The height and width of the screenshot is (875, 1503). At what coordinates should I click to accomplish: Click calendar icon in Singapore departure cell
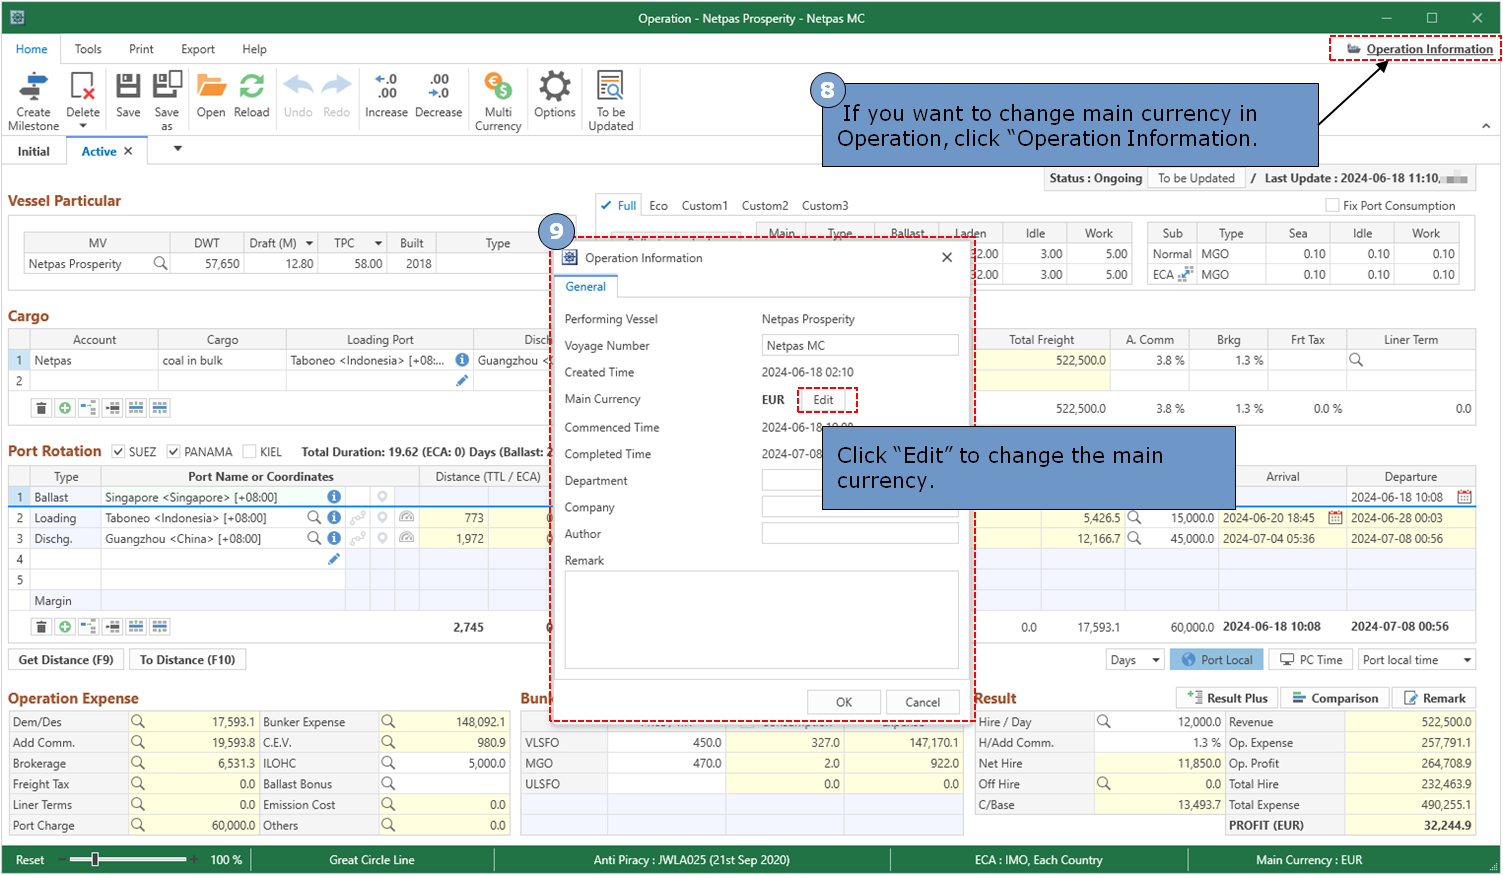[x=1464, y=497]
